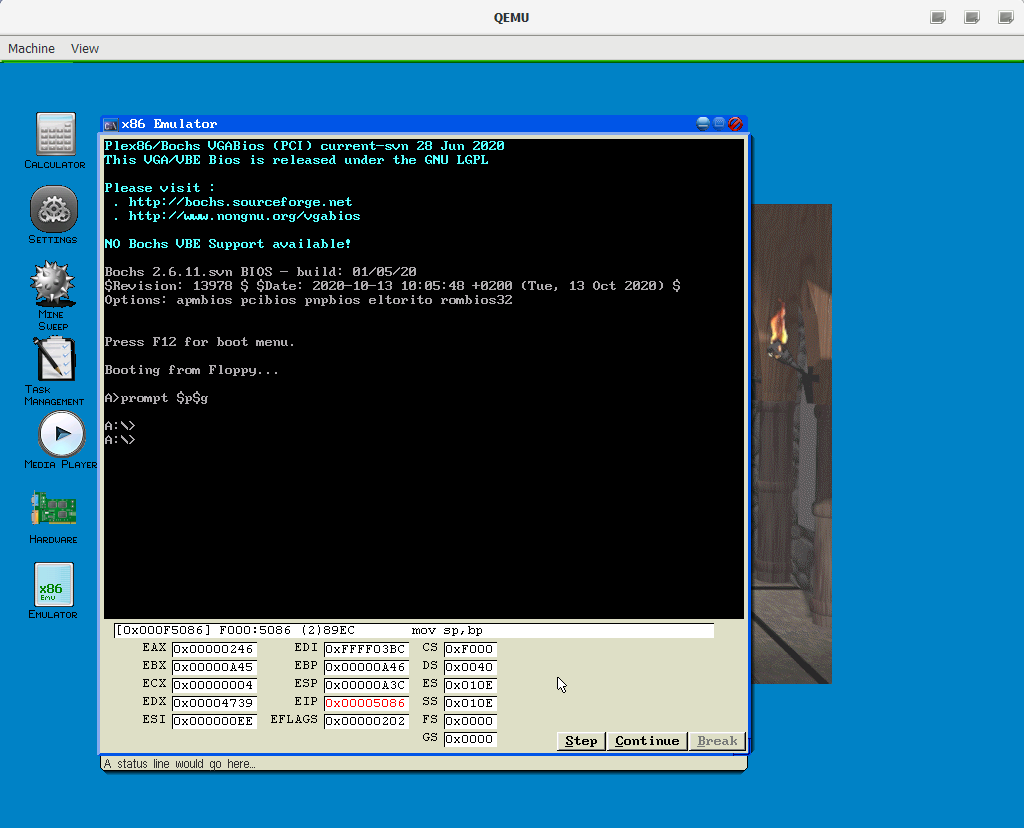Viewport: 1024px width, 828px height.
Task: Click the CS segment register field
Action: tap(470, 649)
